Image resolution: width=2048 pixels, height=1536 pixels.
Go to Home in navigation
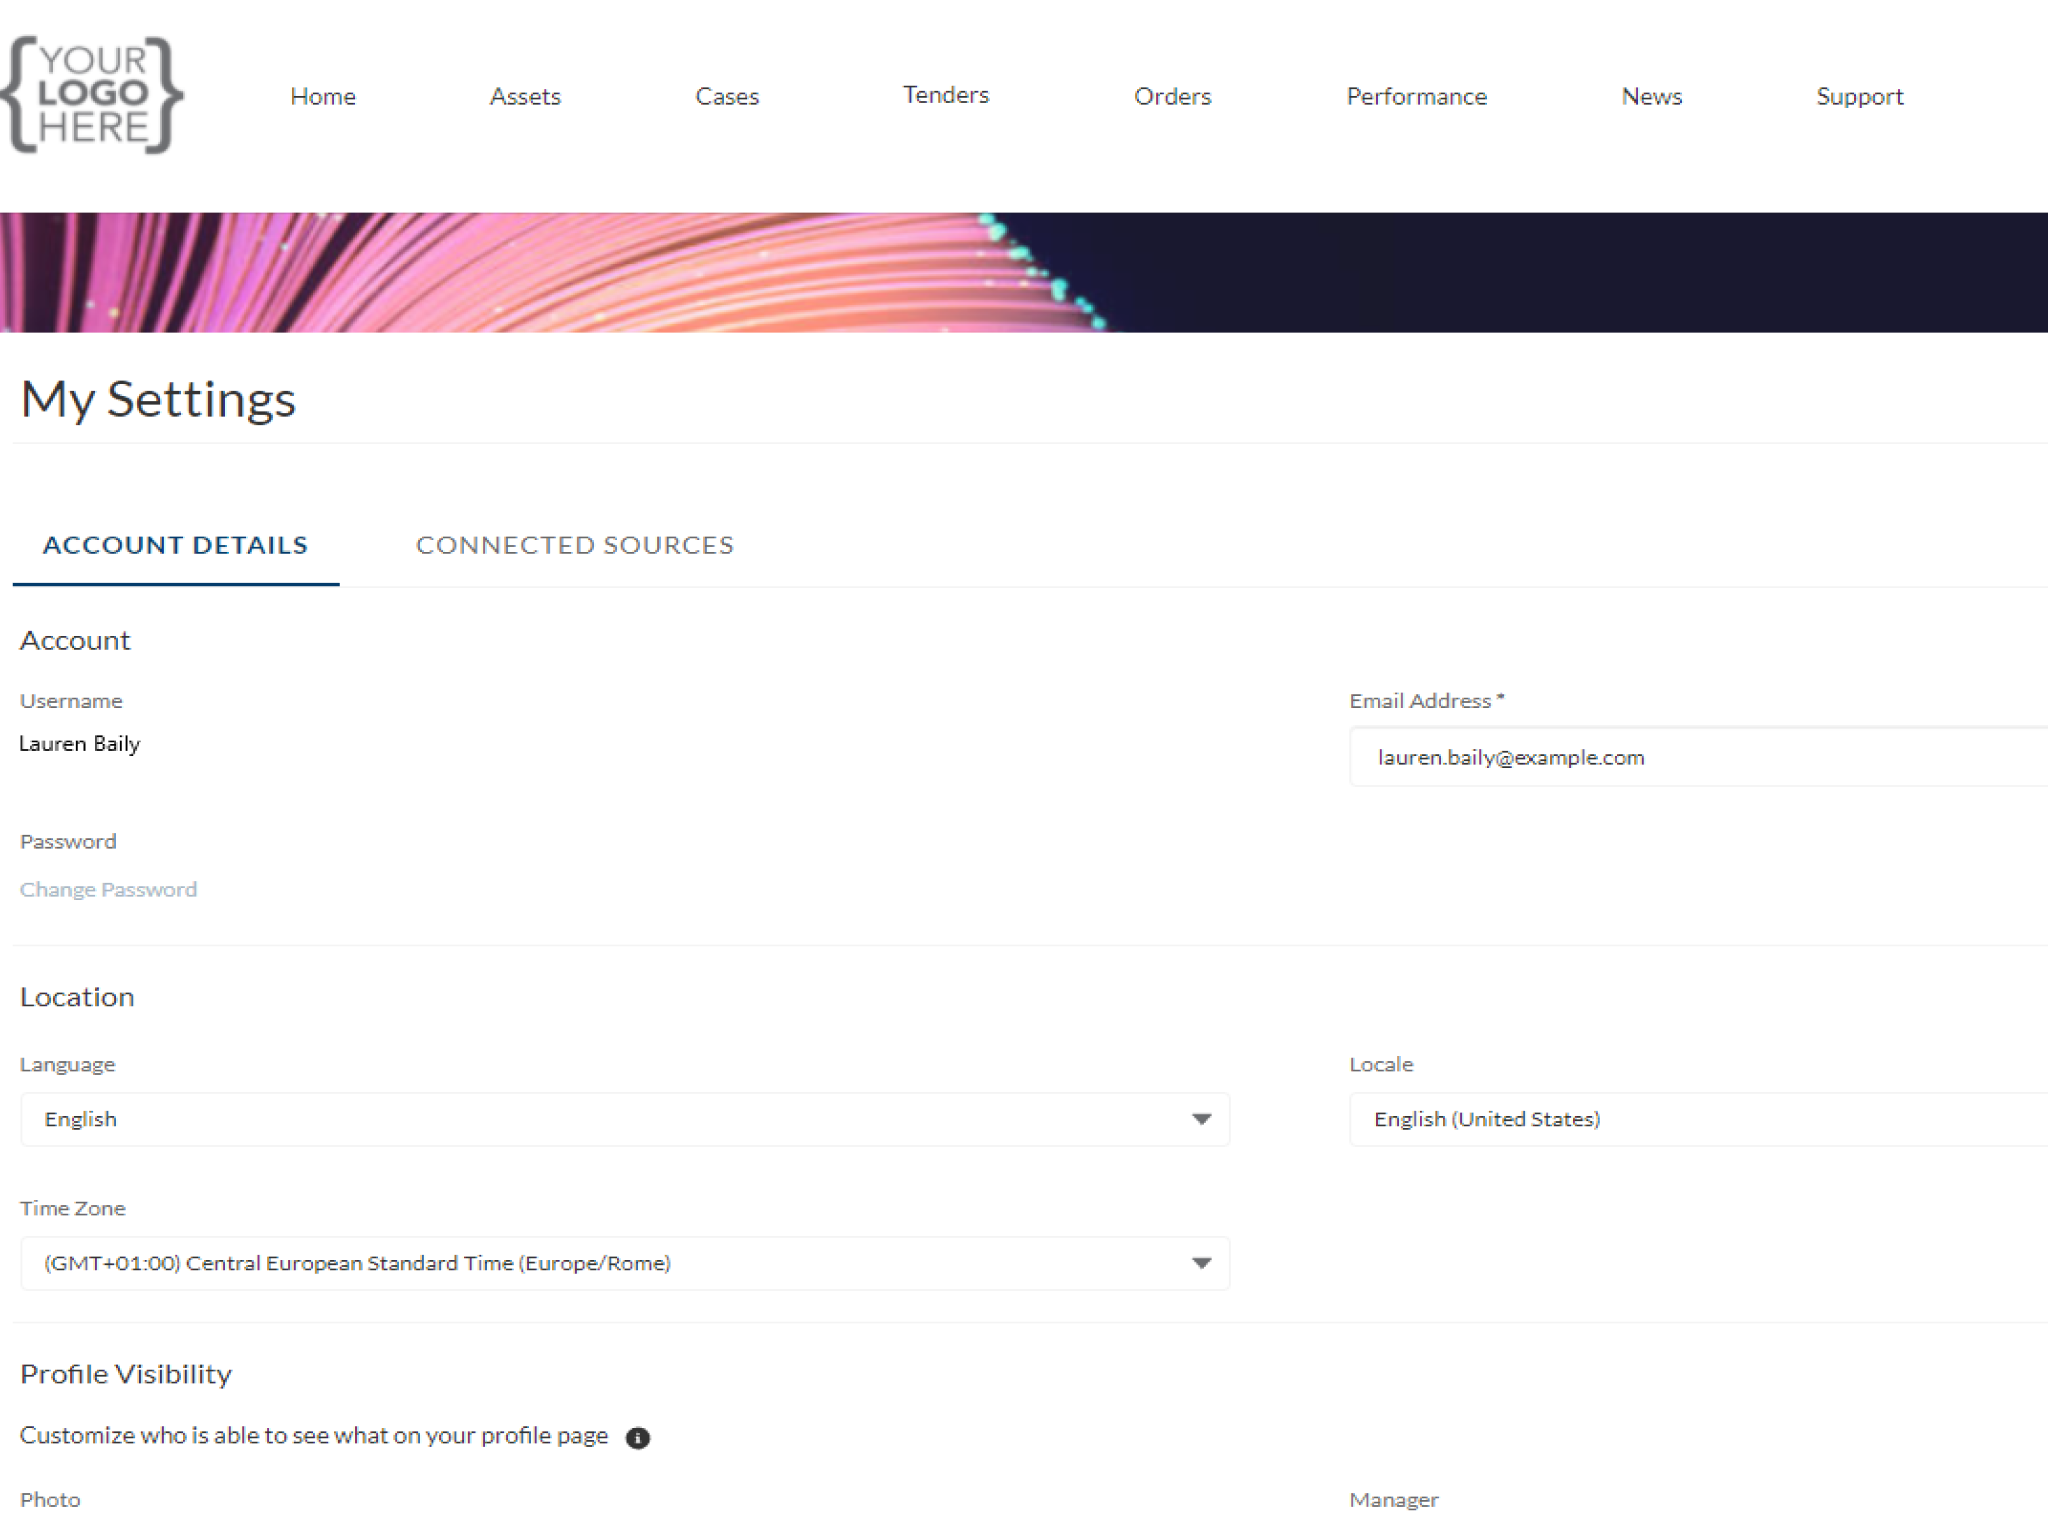pos(323,96)
